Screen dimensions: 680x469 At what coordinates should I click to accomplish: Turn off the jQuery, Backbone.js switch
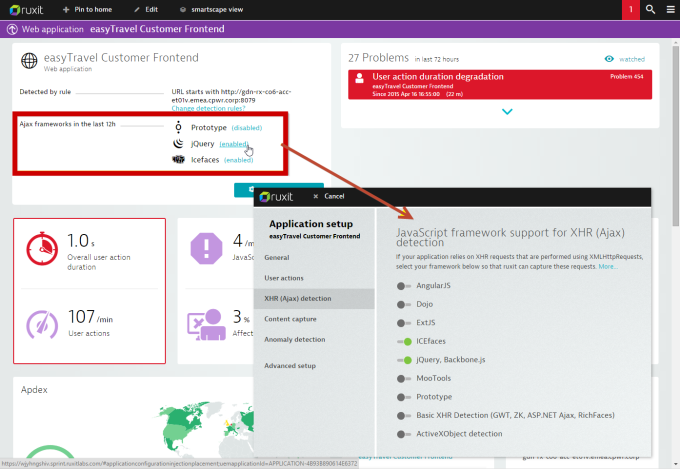coord(404,360)
